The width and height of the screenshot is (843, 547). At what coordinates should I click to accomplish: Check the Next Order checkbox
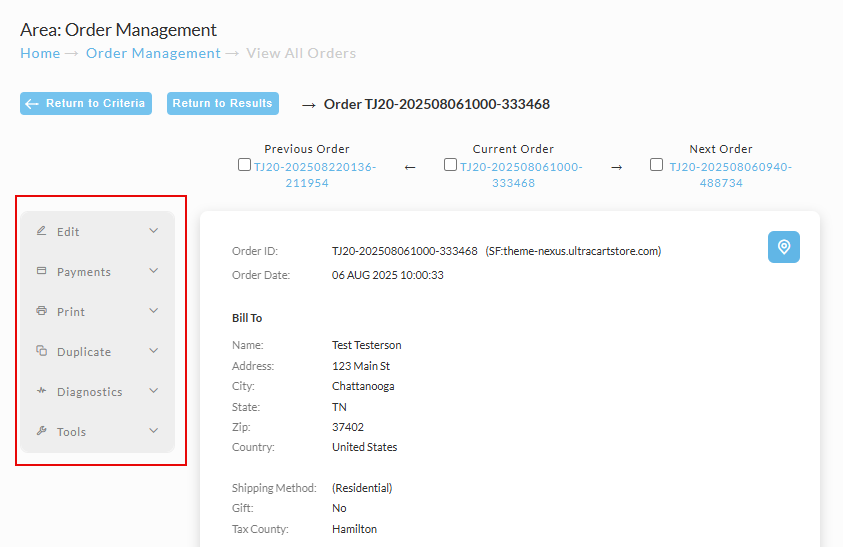(x=656, y=165)
